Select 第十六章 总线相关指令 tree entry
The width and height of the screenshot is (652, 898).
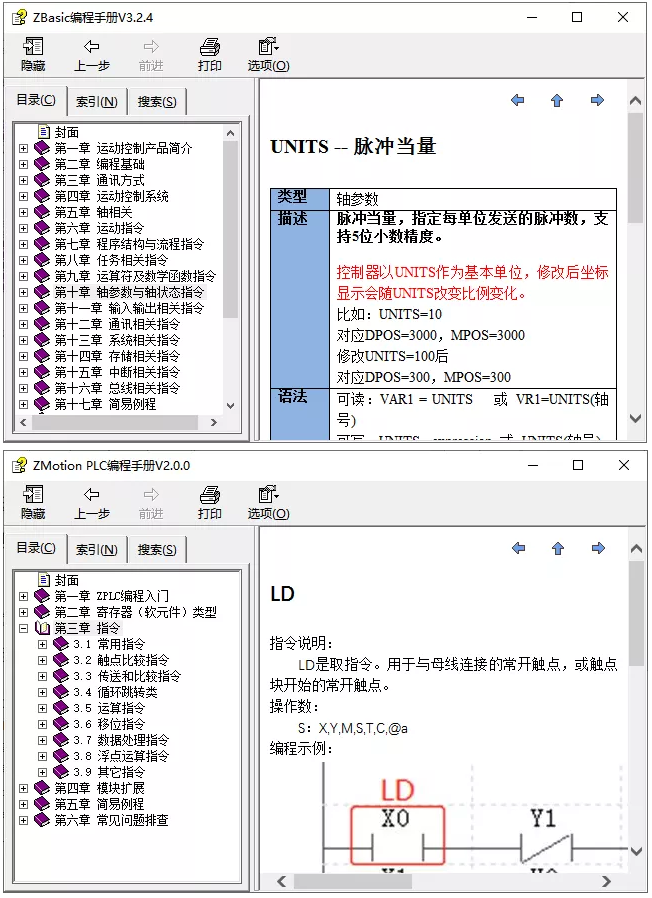[x=117, y=388]
